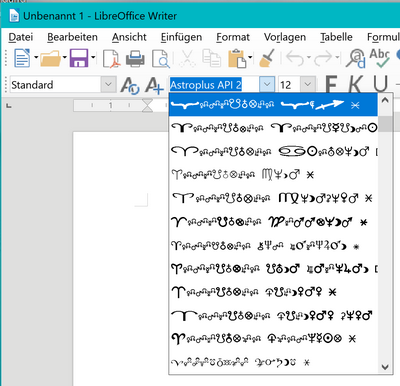Click the Standard paragraph style field
This screenshot has height=386, width=400.
55,85
